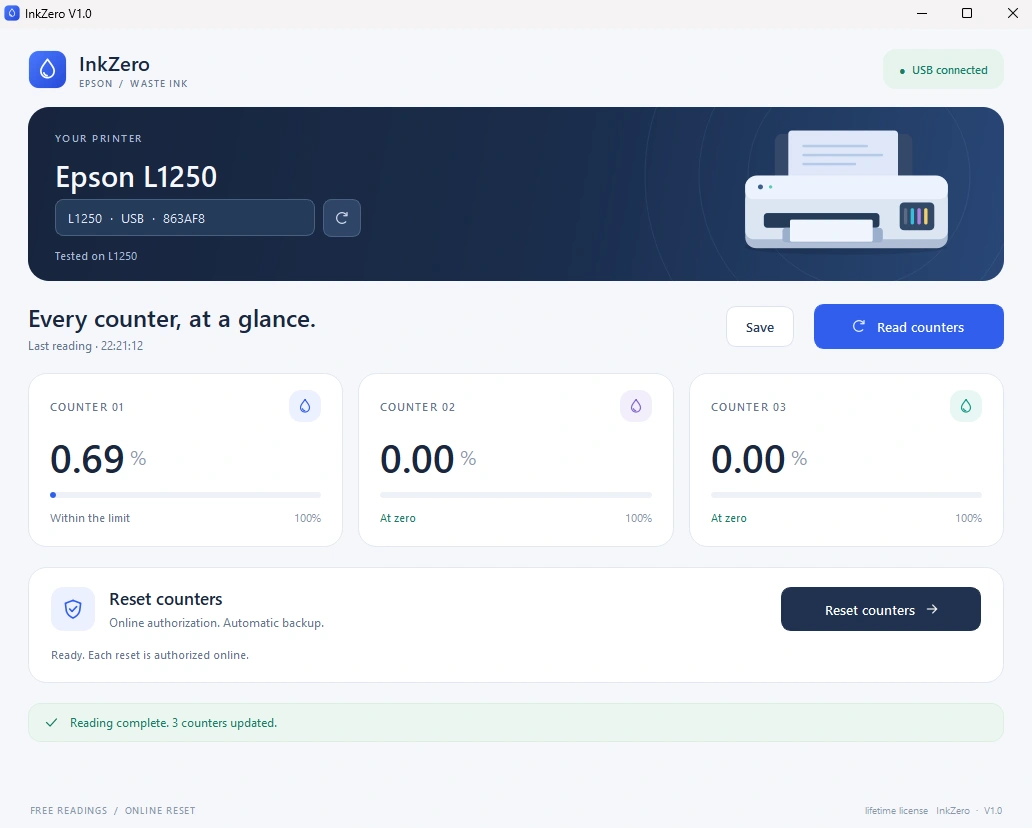
Task: Click the dark Reset counters button
Action: click(881, 609)
